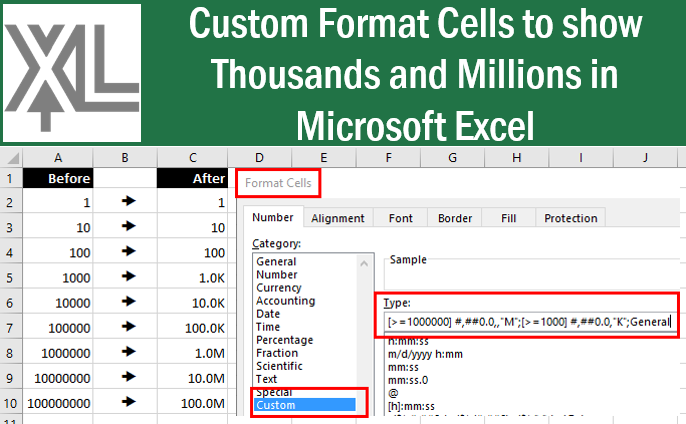Click the XL logo image

72,73
